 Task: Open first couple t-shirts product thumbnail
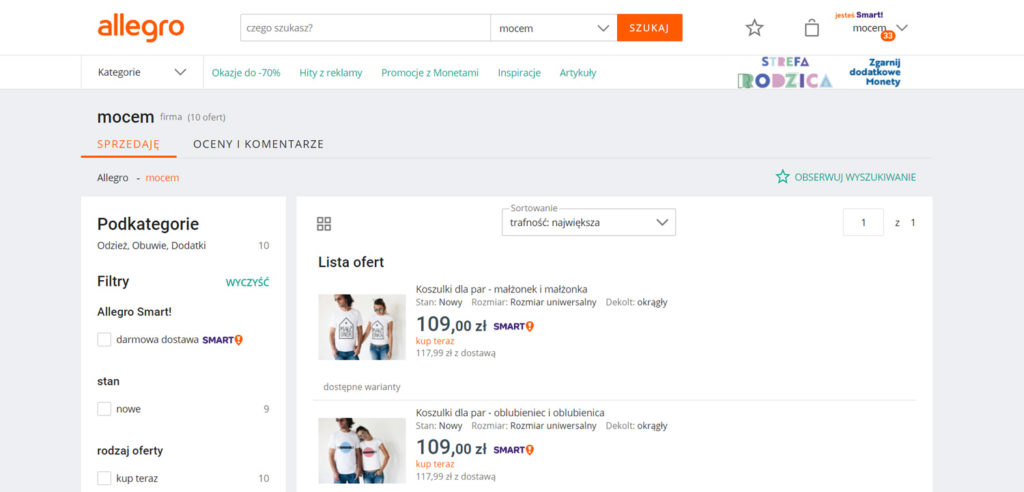coord(361,327)
